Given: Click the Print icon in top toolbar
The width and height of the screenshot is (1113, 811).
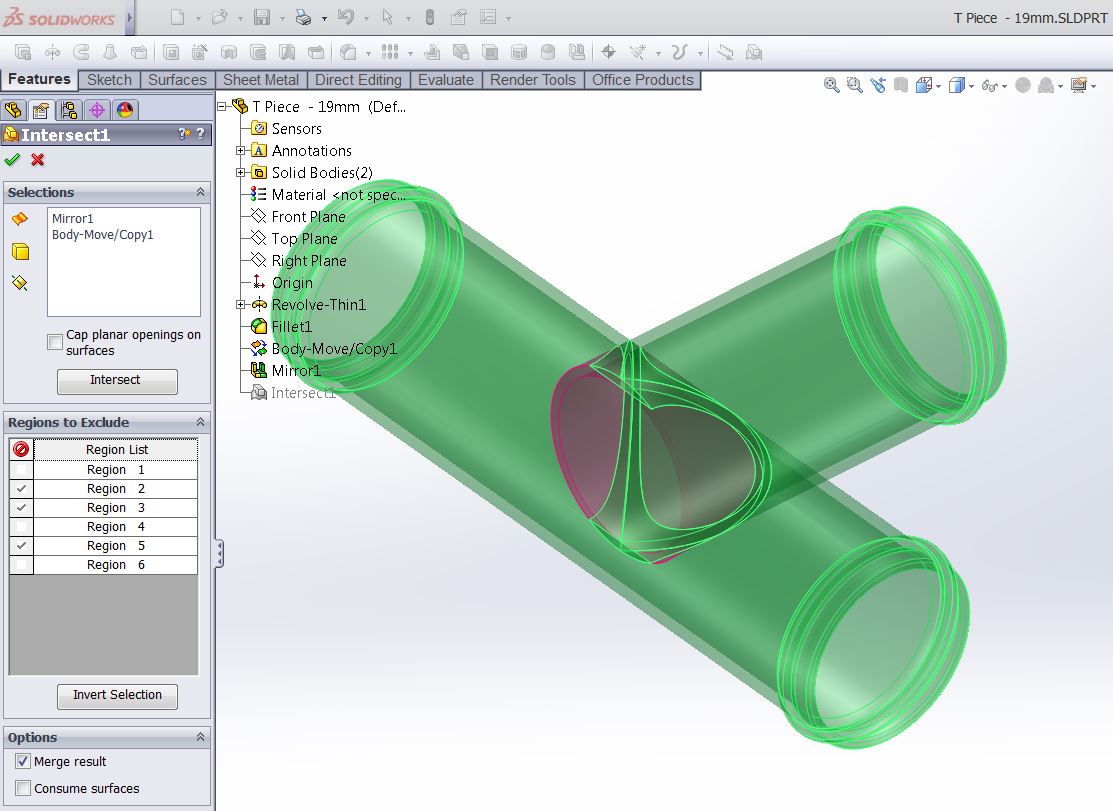Looking at the screenshot, I should (304, 18).
